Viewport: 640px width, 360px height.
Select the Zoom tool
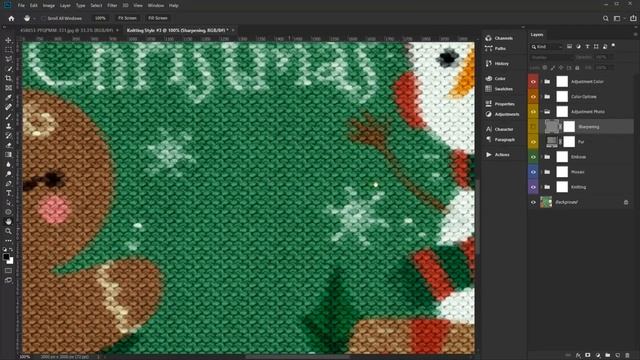[8, 231]
